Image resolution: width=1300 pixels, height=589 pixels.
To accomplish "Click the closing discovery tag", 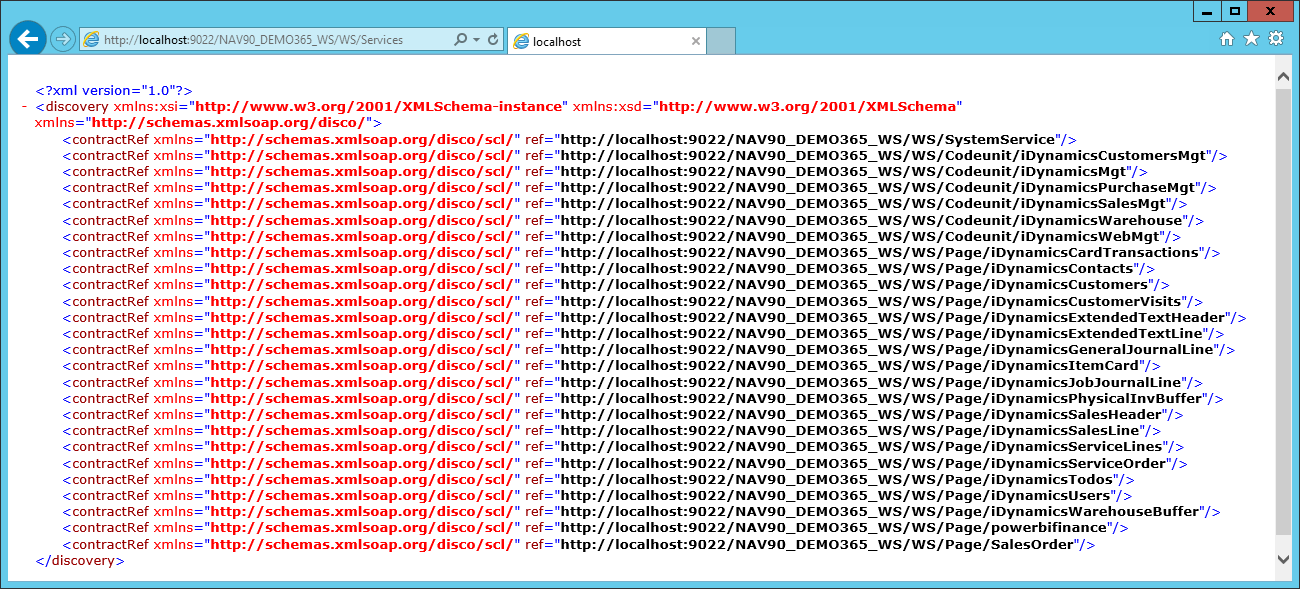I will point(80,560).
